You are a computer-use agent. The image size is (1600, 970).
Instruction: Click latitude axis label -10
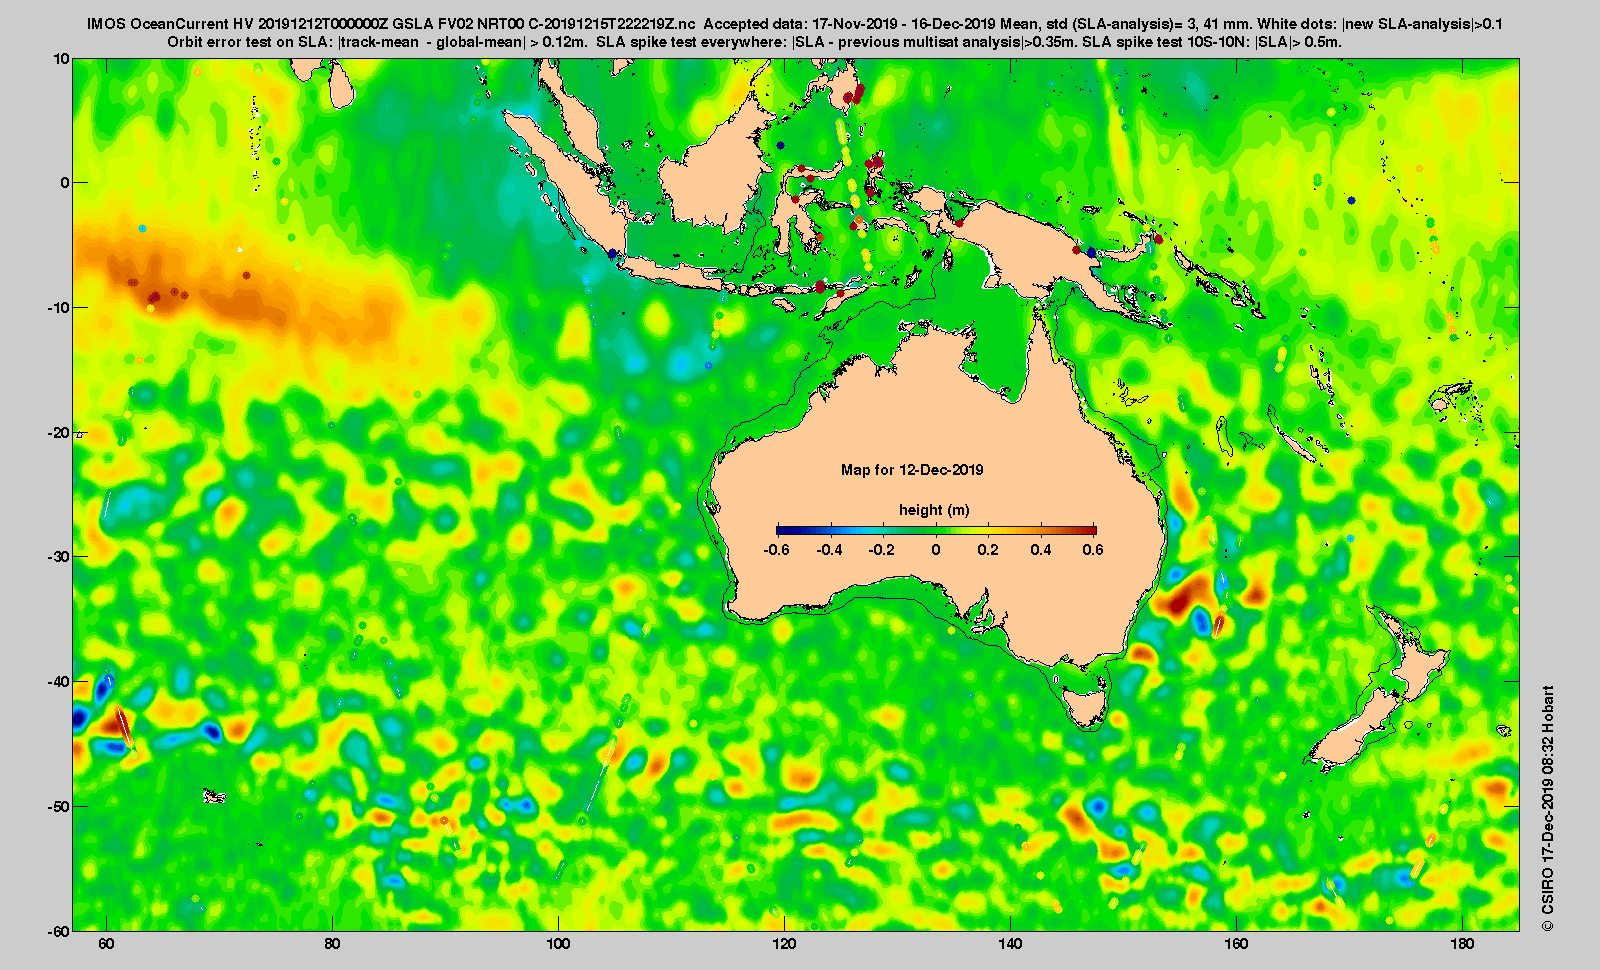click(x=59, y=307)
